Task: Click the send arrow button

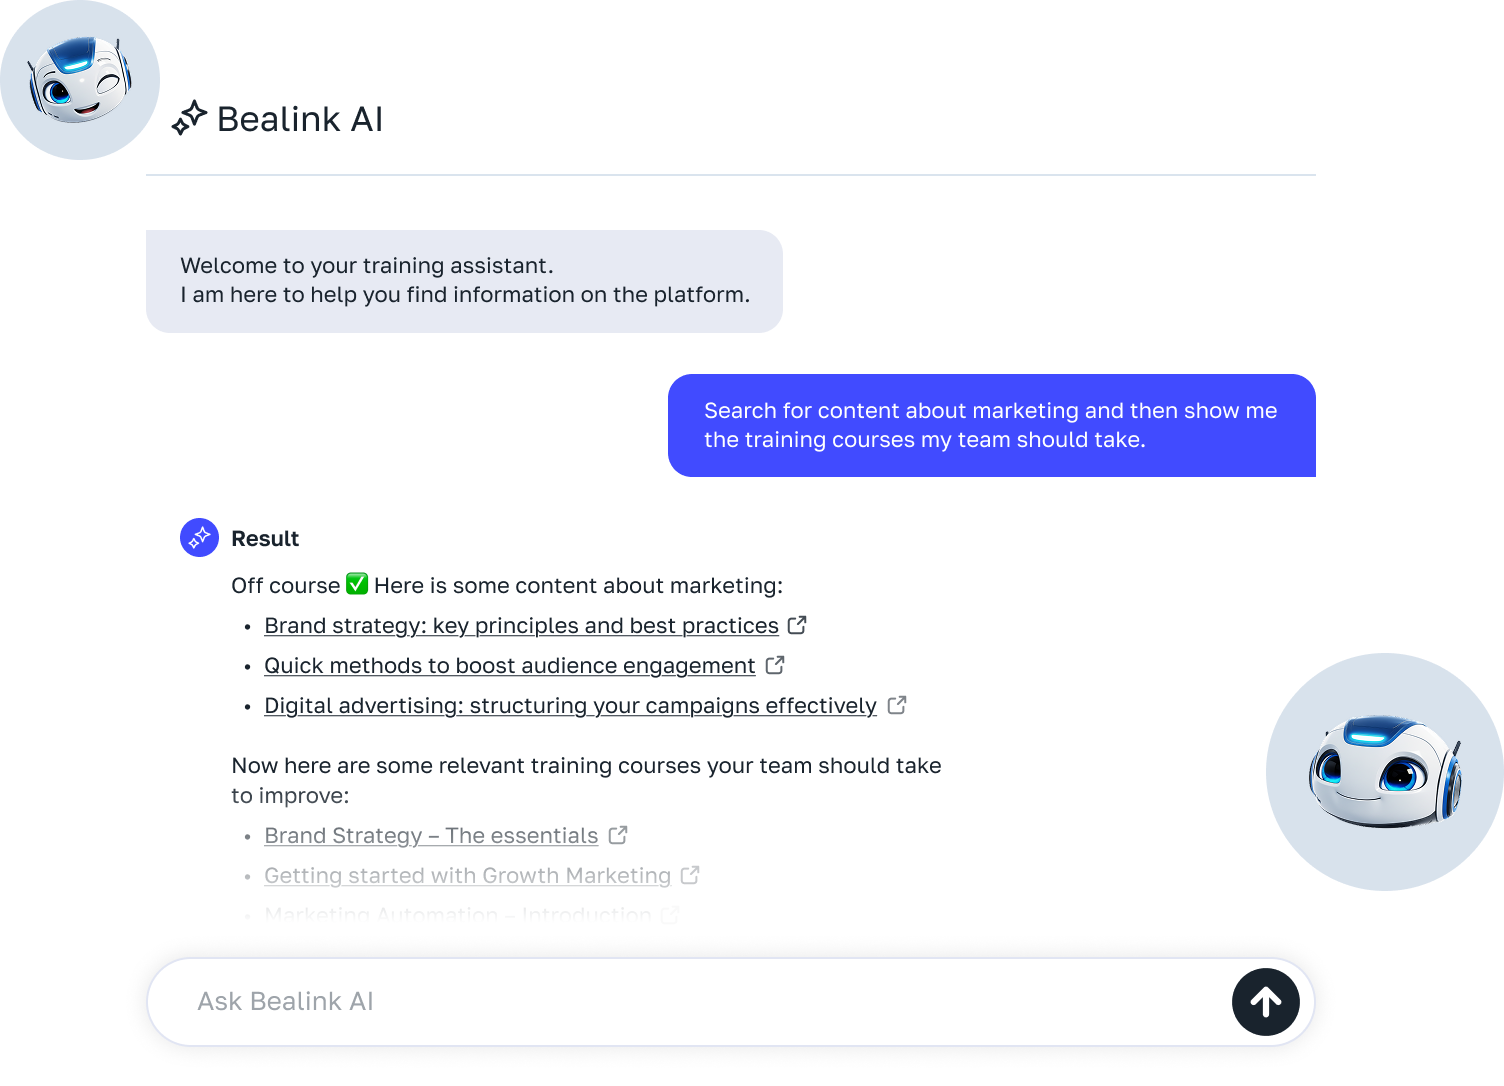Action: [x=1265, y=1002]
